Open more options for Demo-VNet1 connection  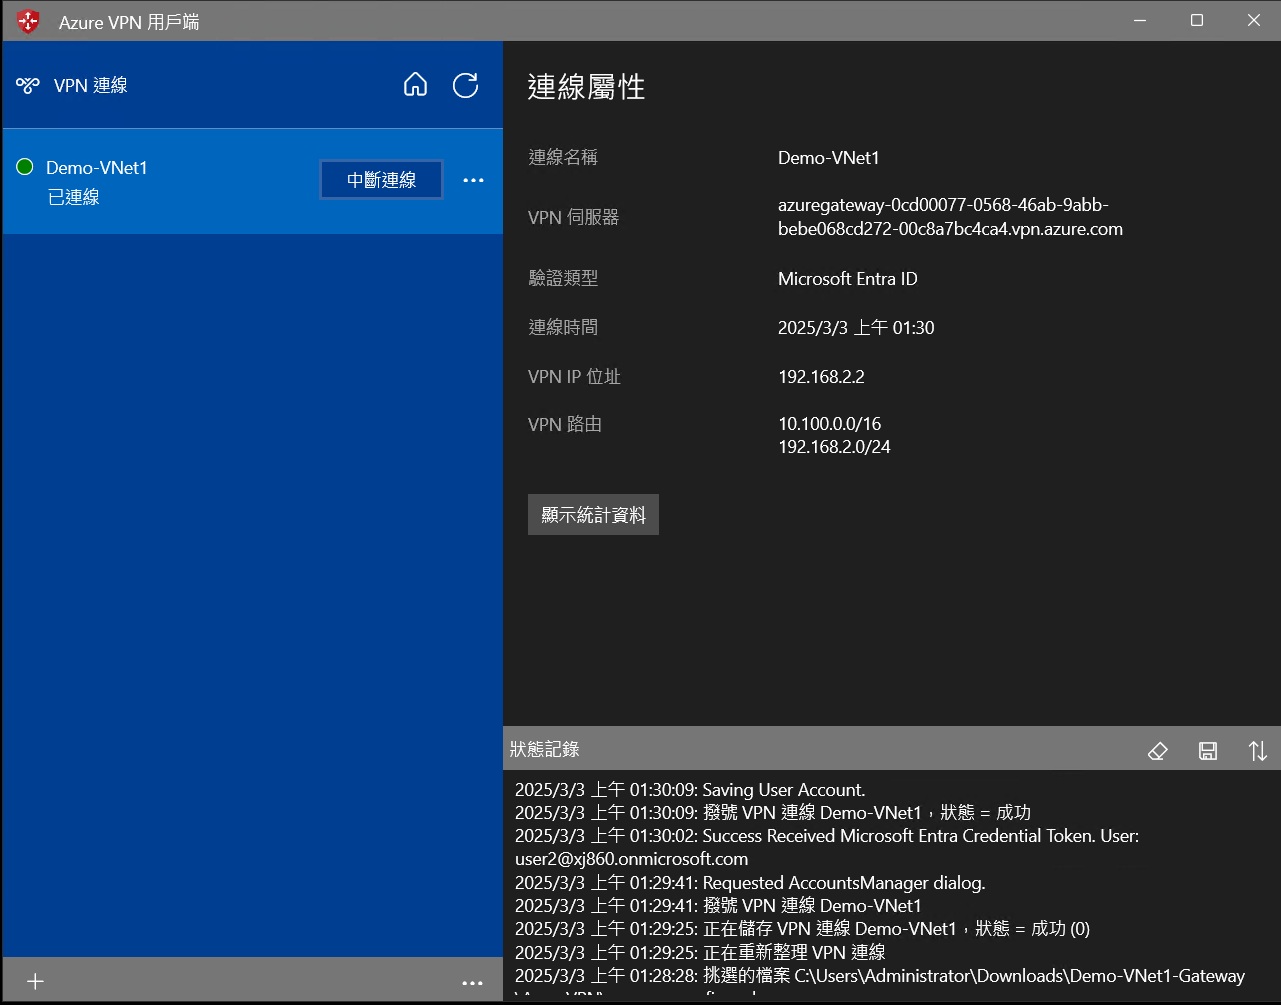tap(473, 180)
